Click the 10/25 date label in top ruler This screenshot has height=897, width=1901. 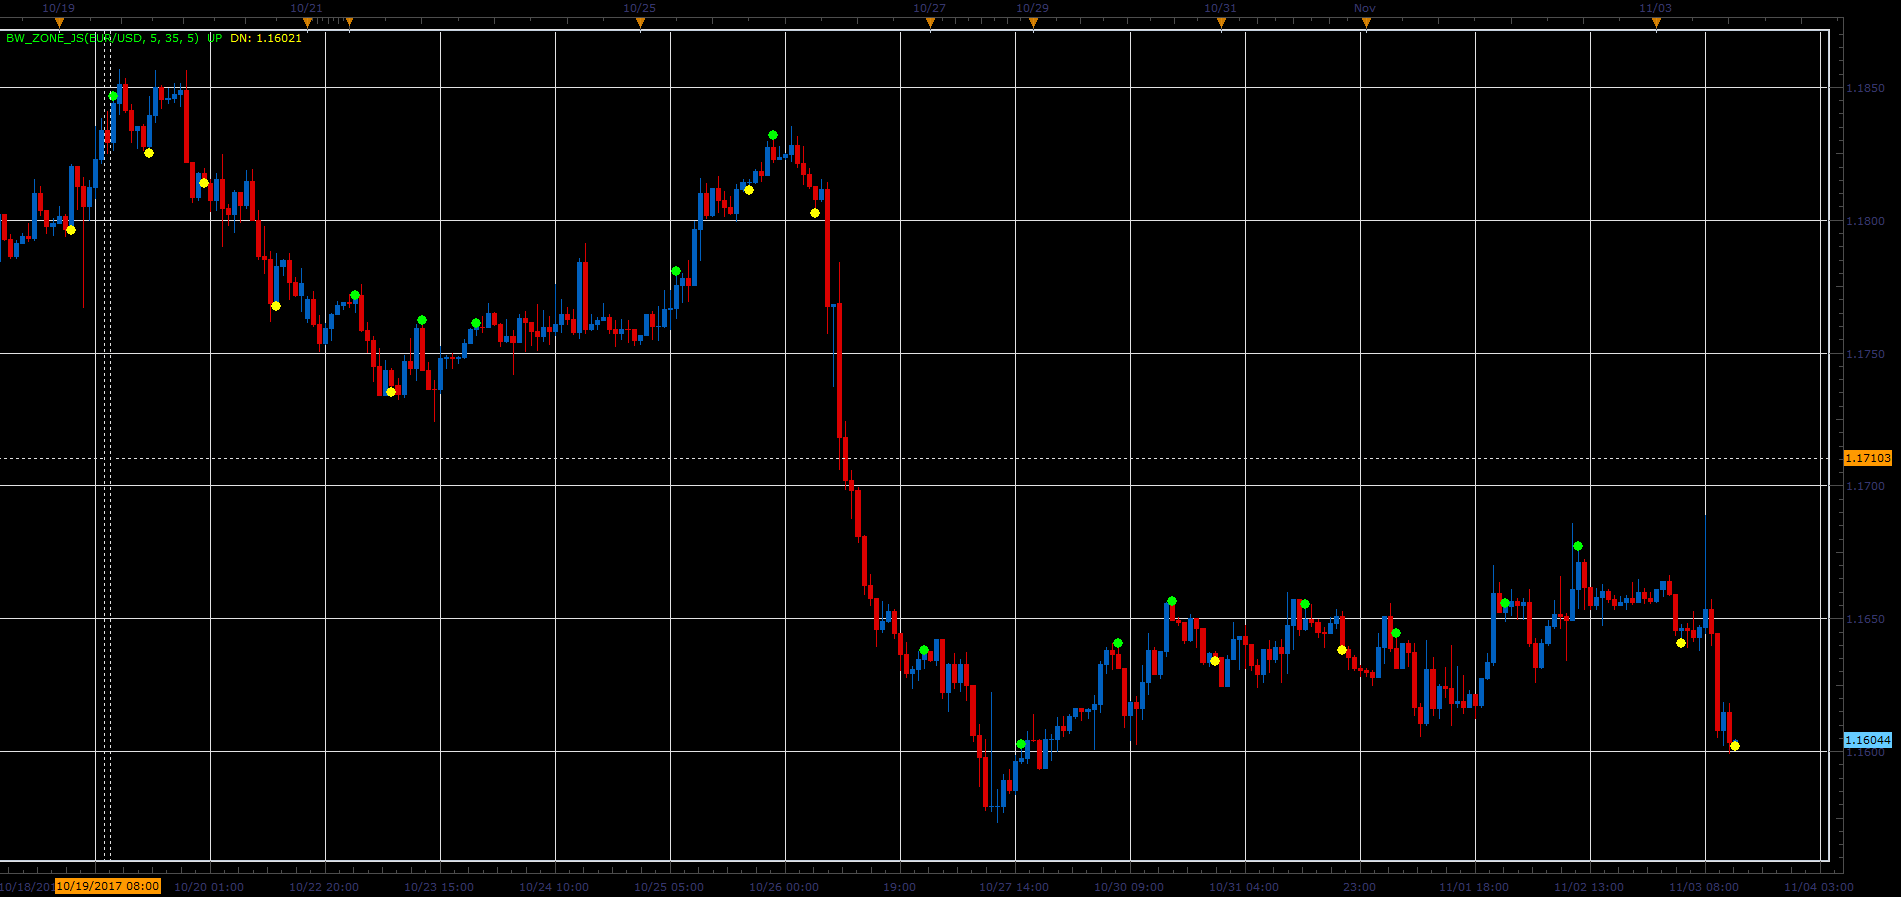[x=639, y=8]
